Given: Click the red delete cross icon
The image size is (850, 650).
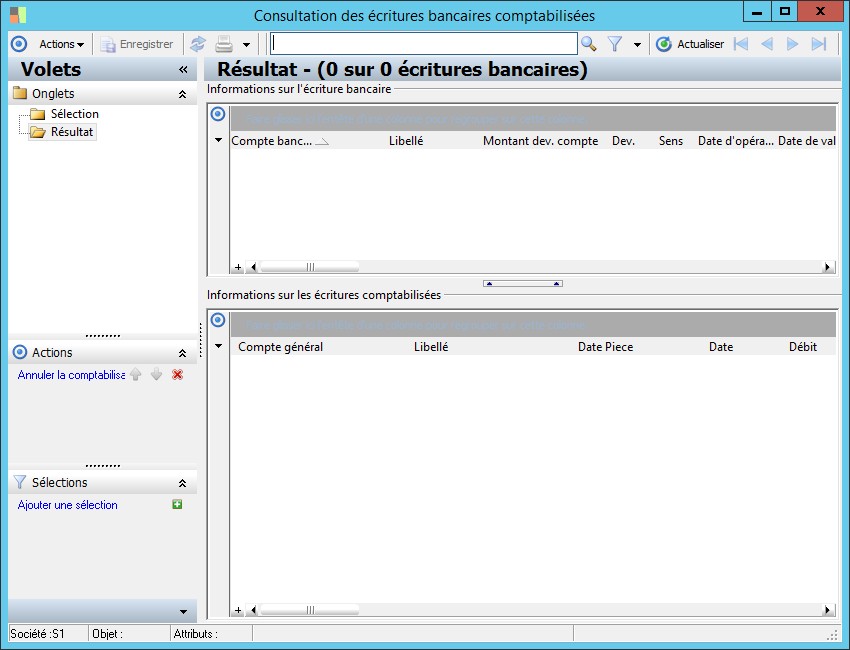Looking at the screenshot, I should 177,374.
